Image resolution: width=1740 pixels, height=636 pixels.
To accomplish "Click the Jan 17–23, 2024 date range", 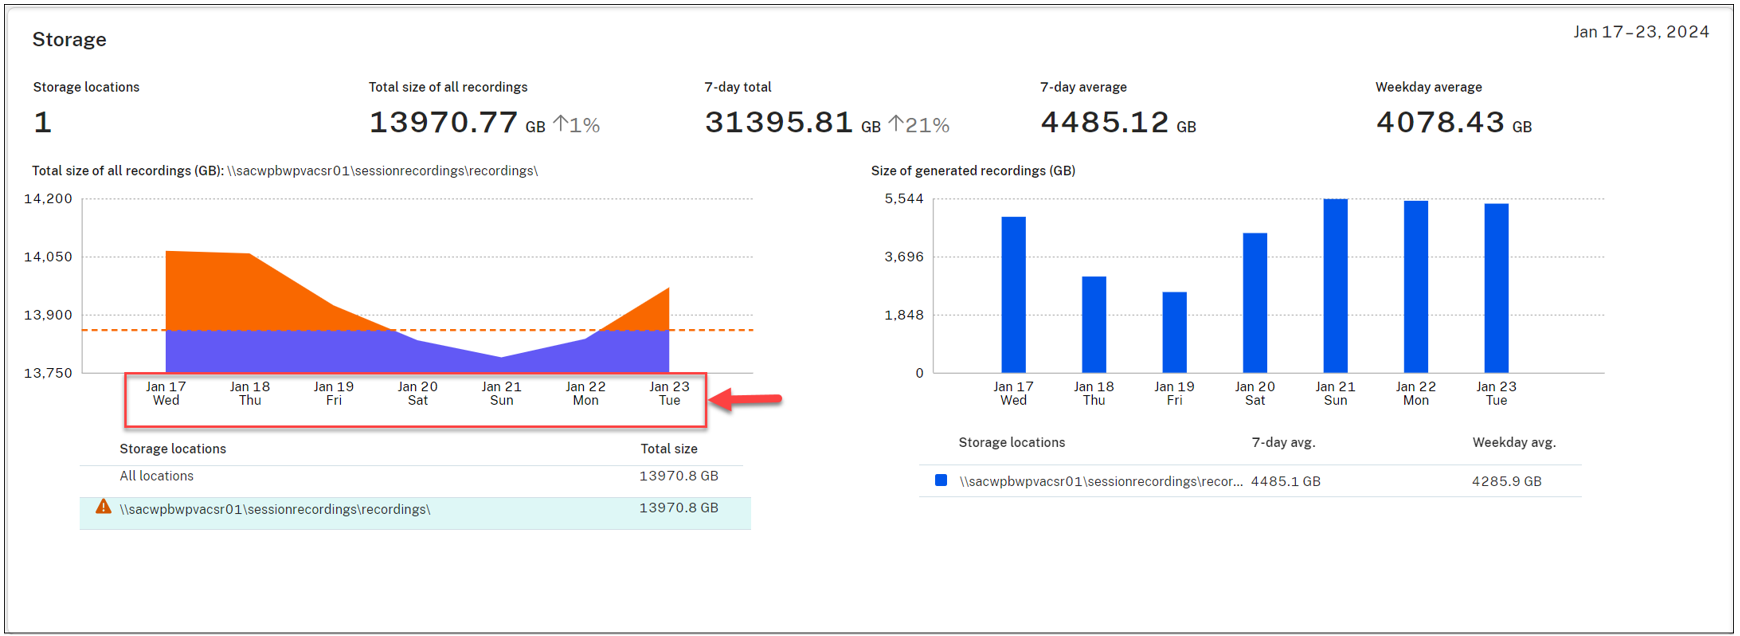I will [x=1640, y=32].
